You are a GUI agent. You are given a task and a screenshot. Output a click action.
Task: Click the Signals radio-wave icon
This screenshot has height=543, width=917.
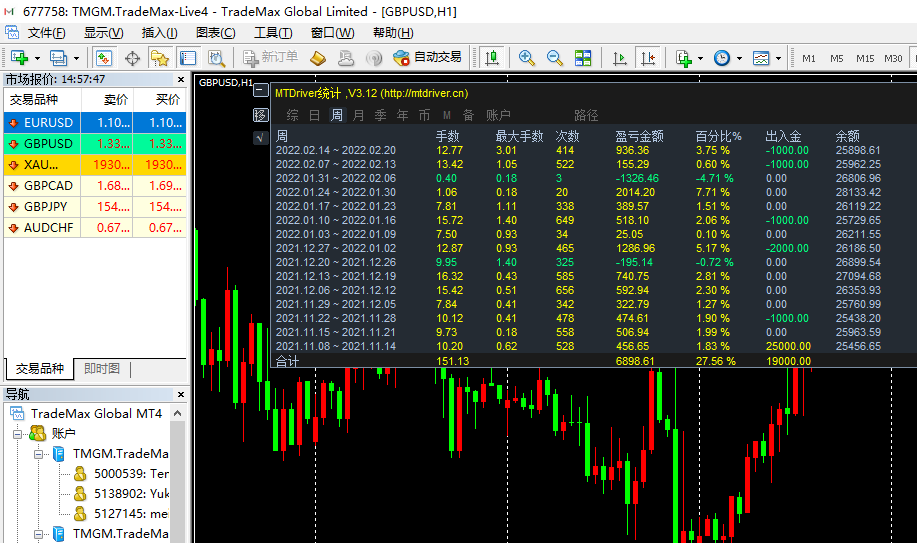[x=374, y=58]
